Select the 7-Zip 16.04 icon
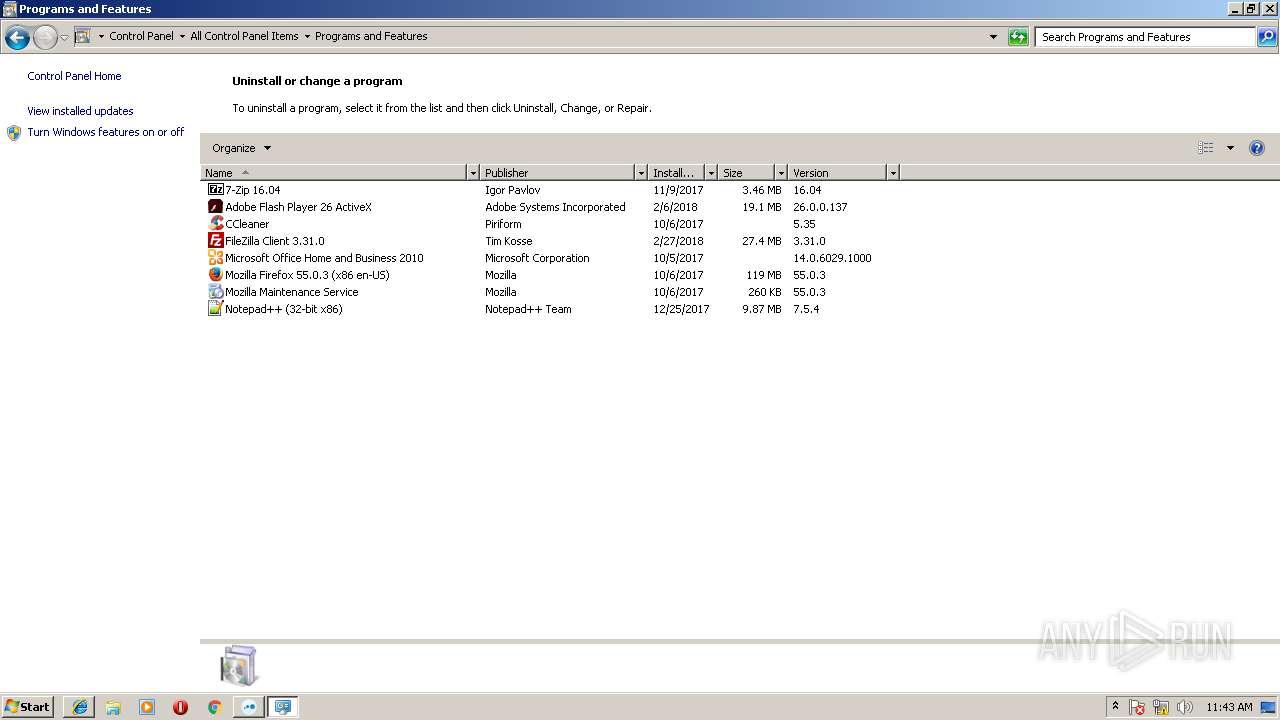The image size is (1280, 720). (x=215, y=190)
